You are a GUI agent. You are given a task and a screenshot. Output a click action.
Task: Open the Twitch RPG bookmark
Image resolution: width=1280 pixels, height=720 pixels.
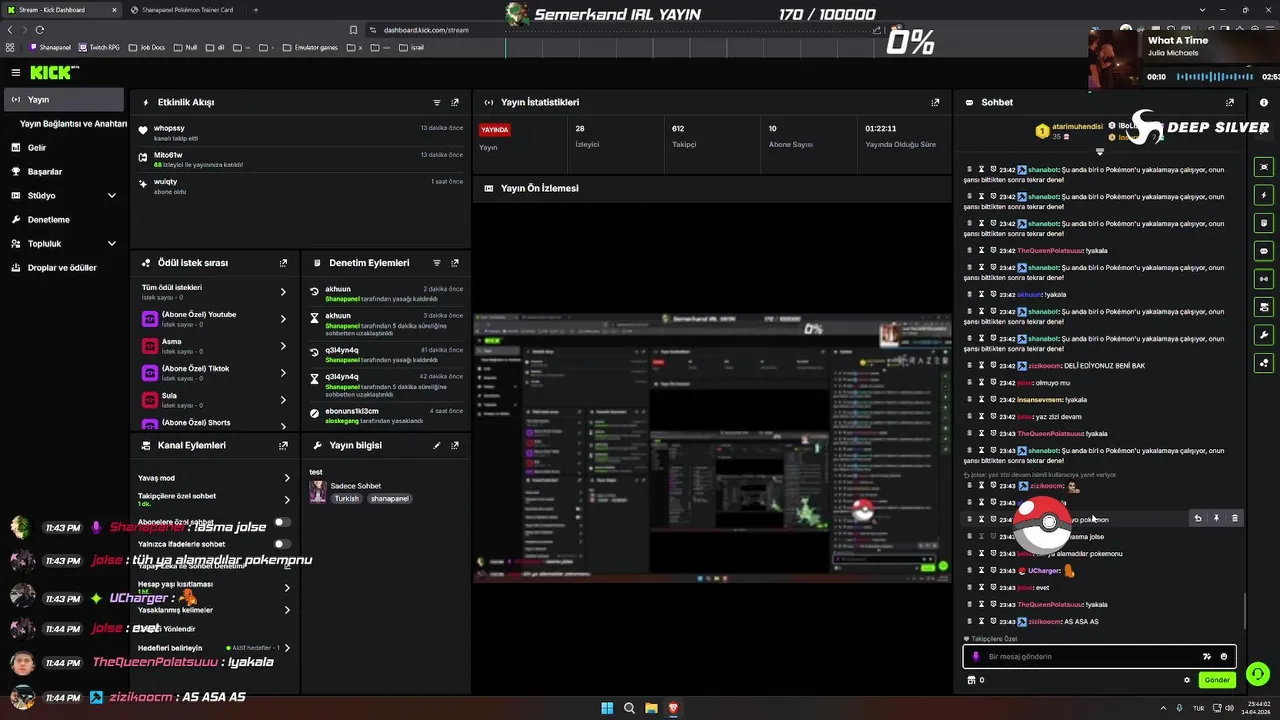pos(100,47)
